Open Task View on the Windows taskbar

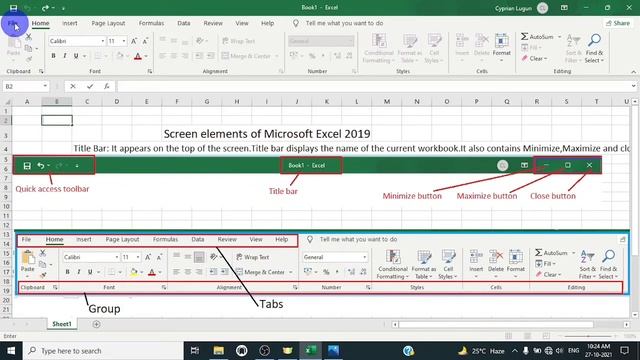(x=195, y=351)
